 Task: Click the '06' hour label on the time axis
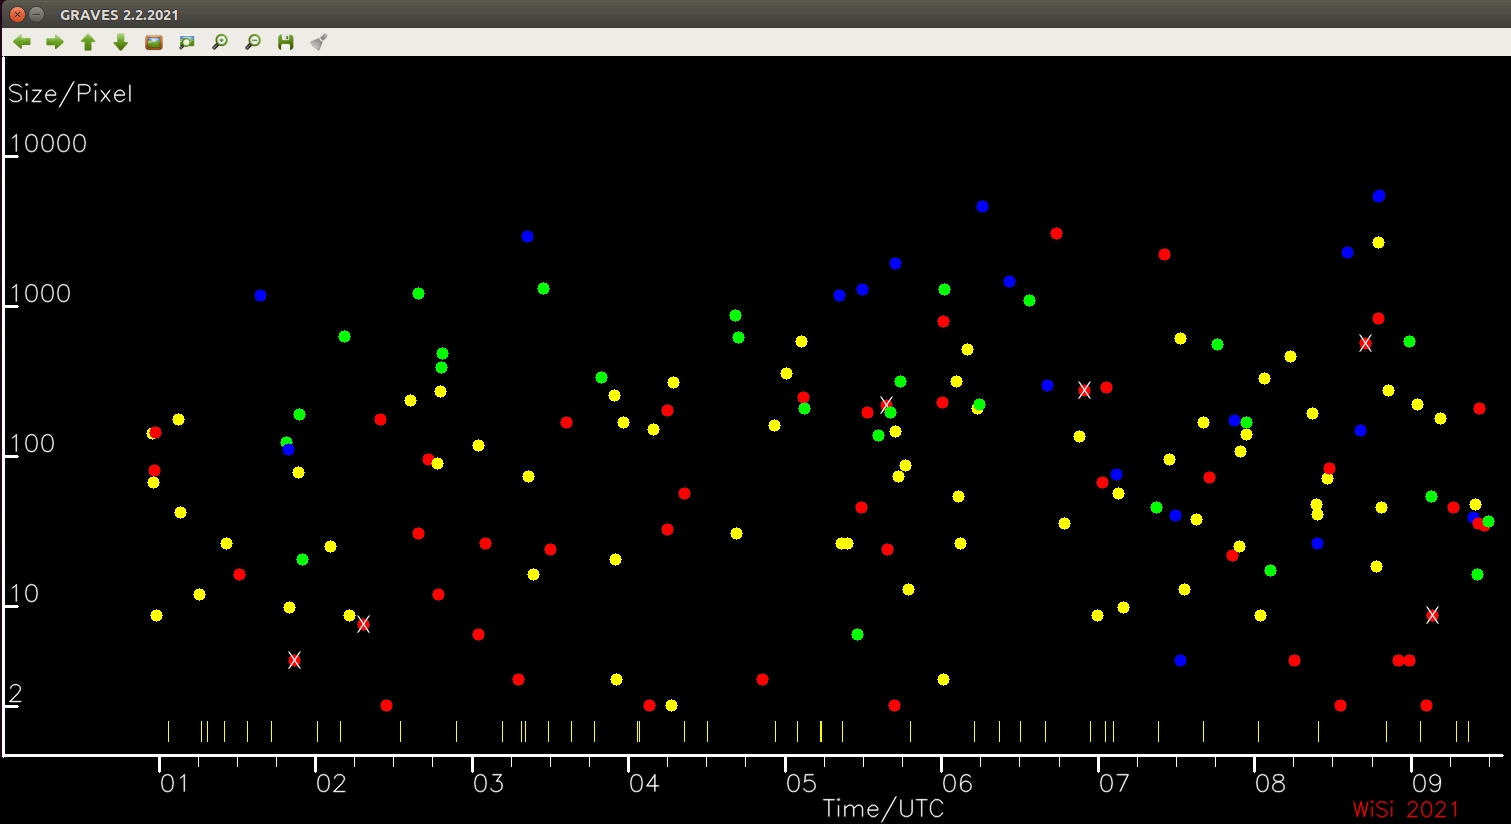point(957,783)
